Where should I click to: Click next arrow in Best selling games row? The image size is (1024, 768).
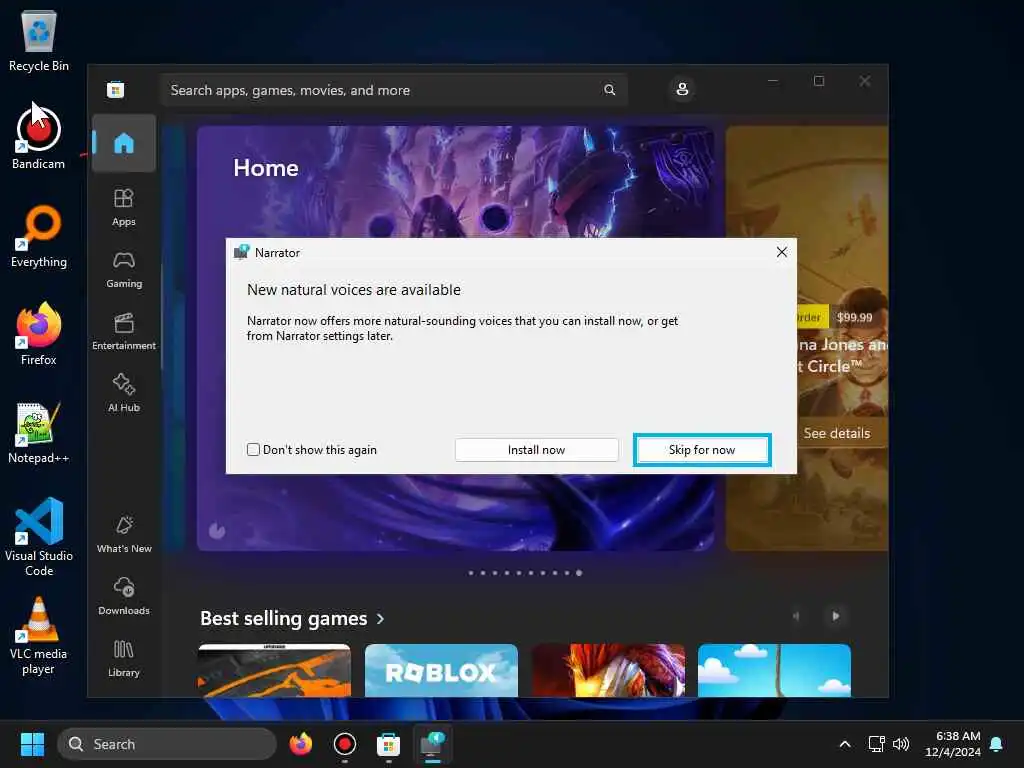pyautogui.click(x=835, y=616)
